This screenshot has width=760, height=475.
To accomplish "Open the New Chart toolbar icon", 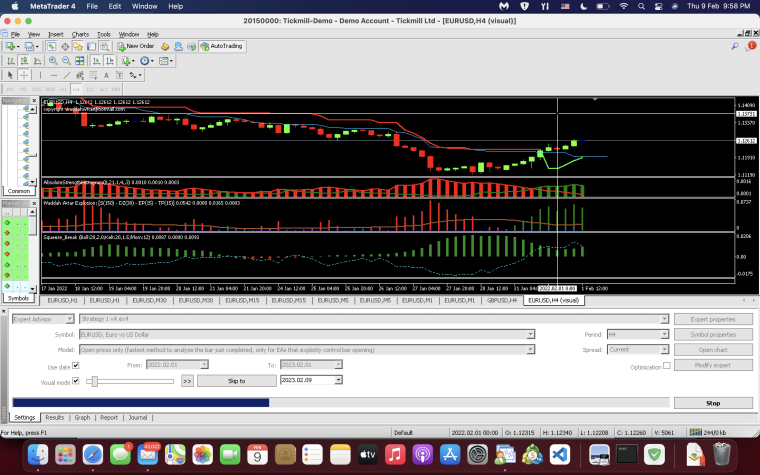I will click(x=11, y=46).
